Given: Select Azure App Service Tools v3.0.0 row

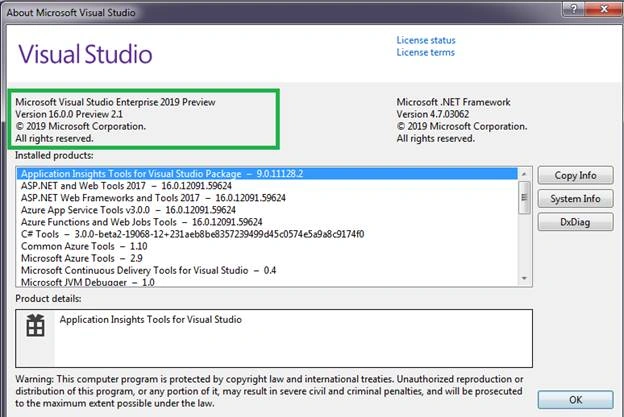Looking at the screenshot, I should (267, 210).
